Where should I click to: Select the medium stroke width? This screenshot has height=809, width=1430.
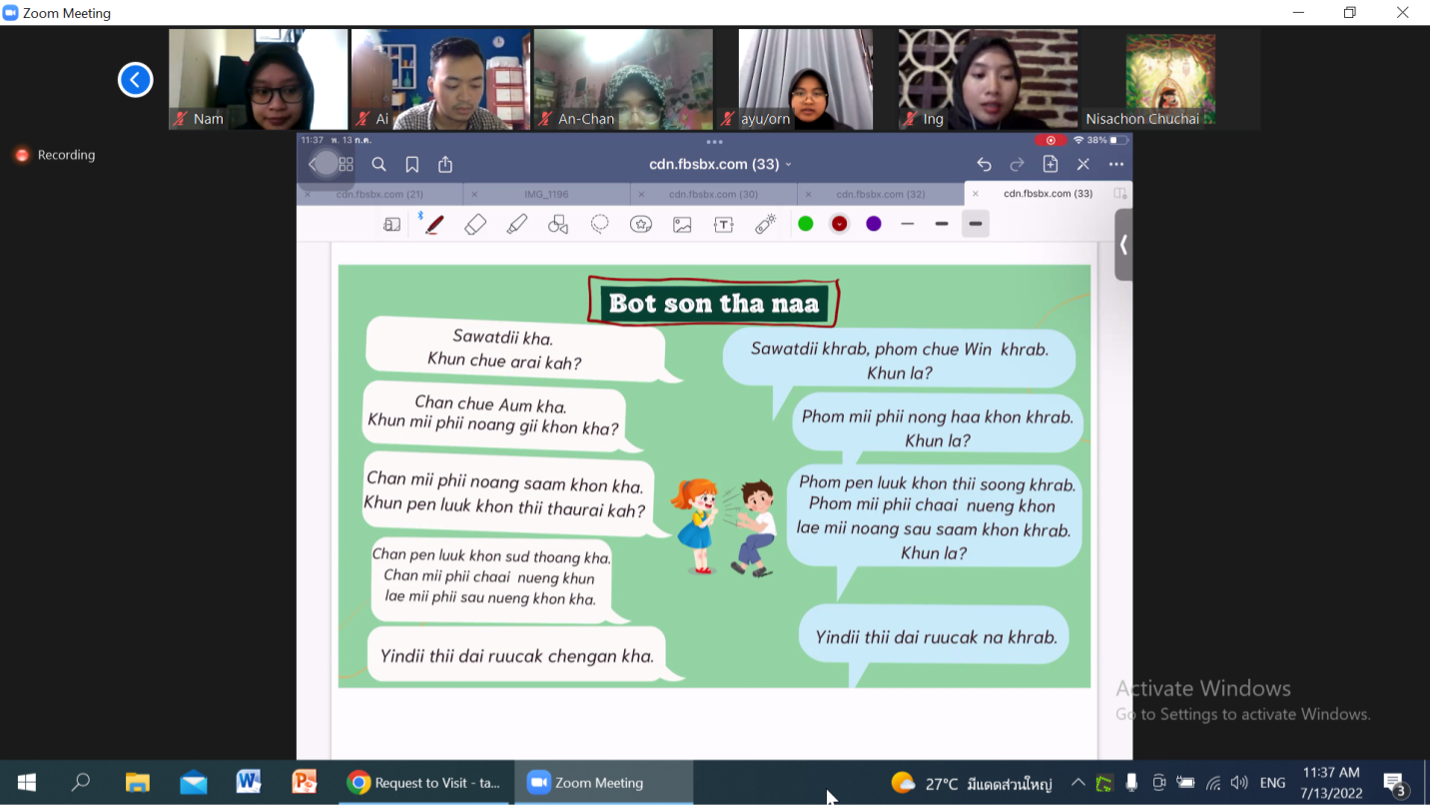coord(941,224)
